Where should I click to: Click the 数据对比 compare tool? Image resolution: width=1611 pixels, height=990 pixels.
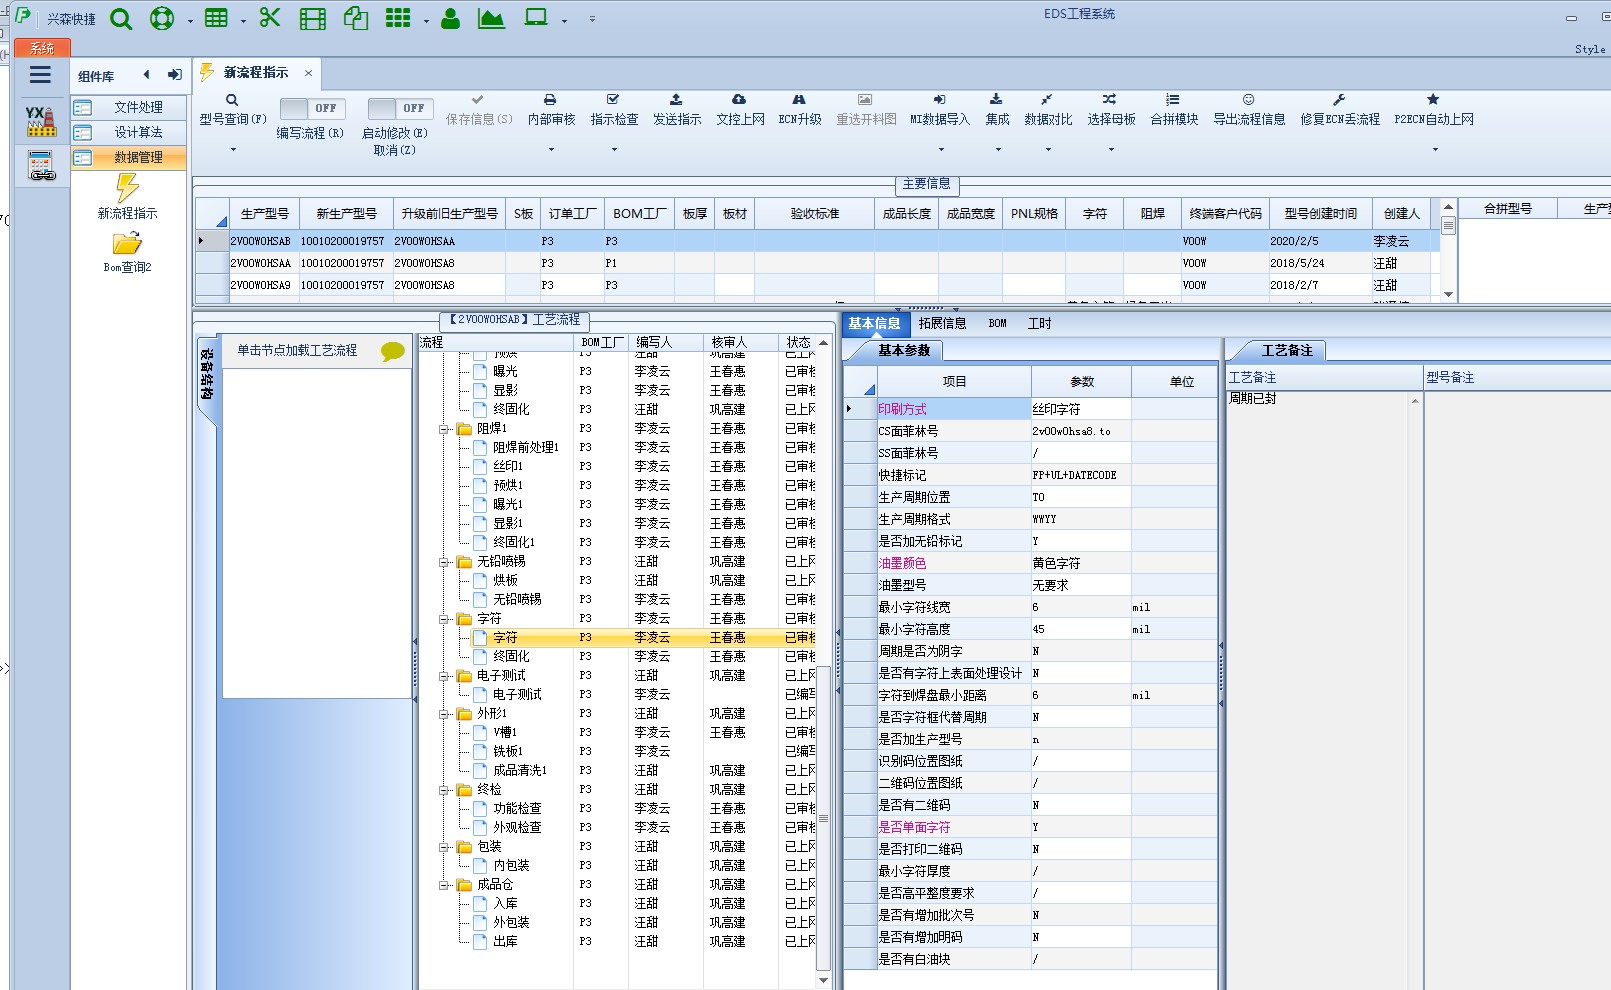(1048, 109)
